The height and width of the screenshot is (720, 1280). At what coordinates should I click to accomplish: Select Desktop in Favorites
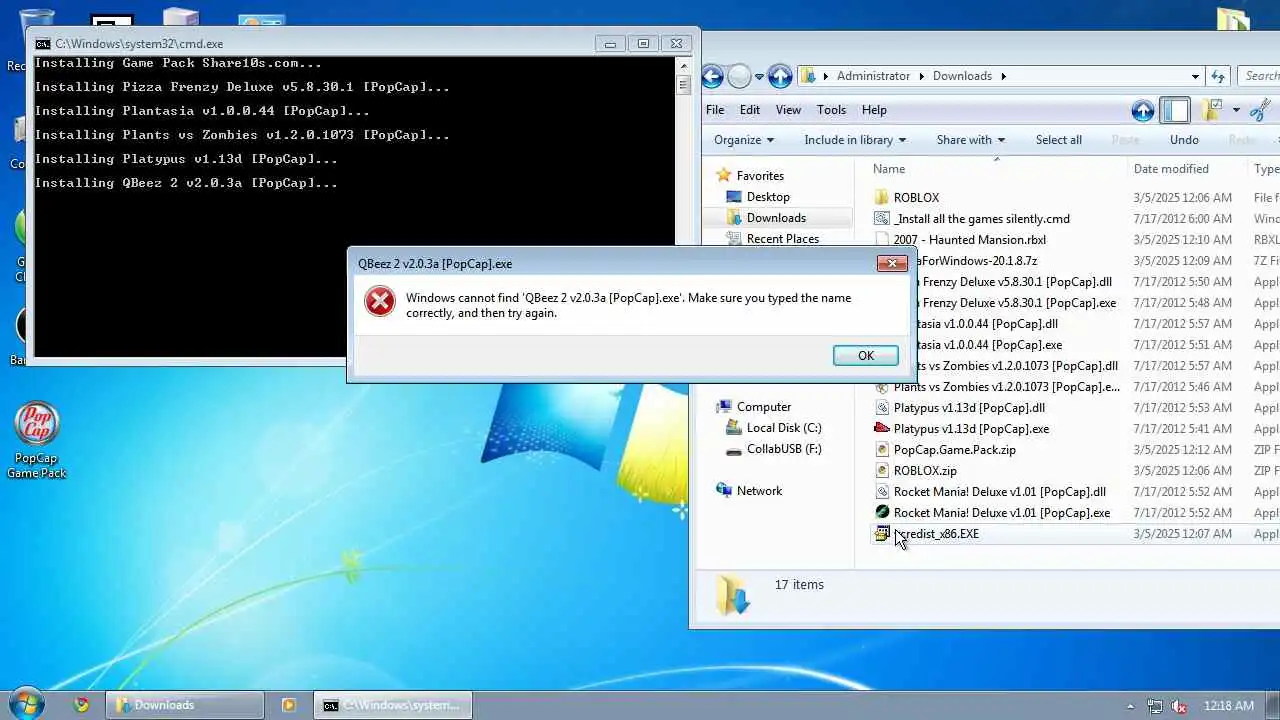[x=768, y=197]
